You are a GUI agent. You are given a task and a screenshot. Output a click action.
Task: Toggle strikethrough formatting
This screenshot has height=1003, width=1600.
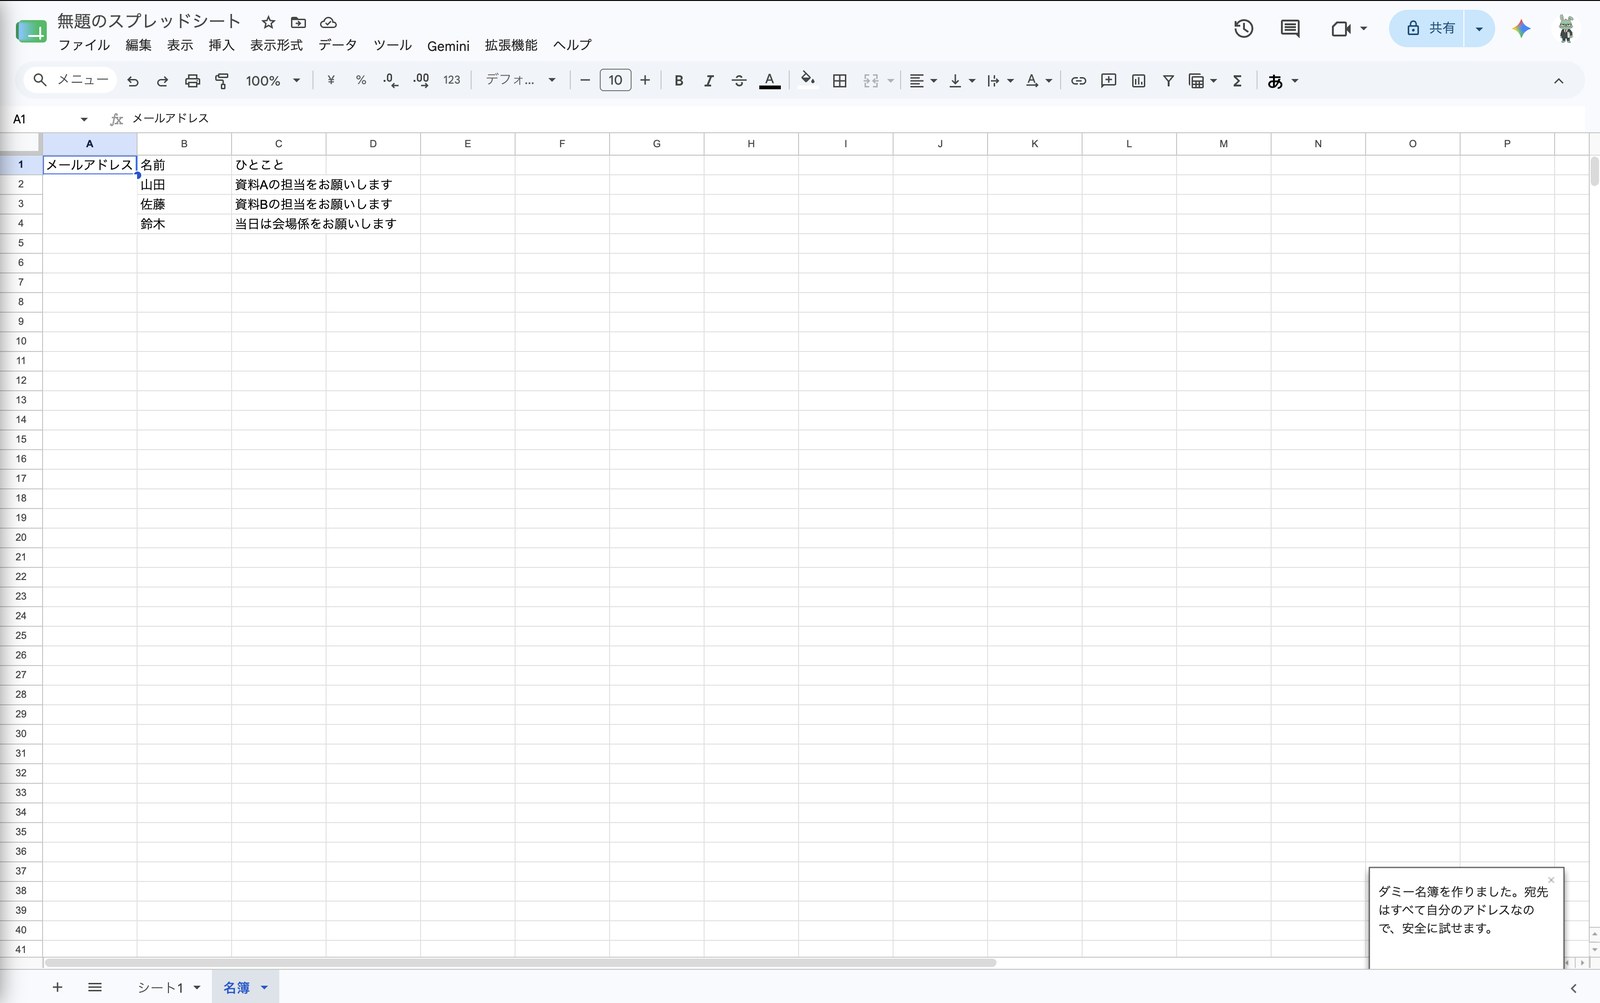[739, 81]
